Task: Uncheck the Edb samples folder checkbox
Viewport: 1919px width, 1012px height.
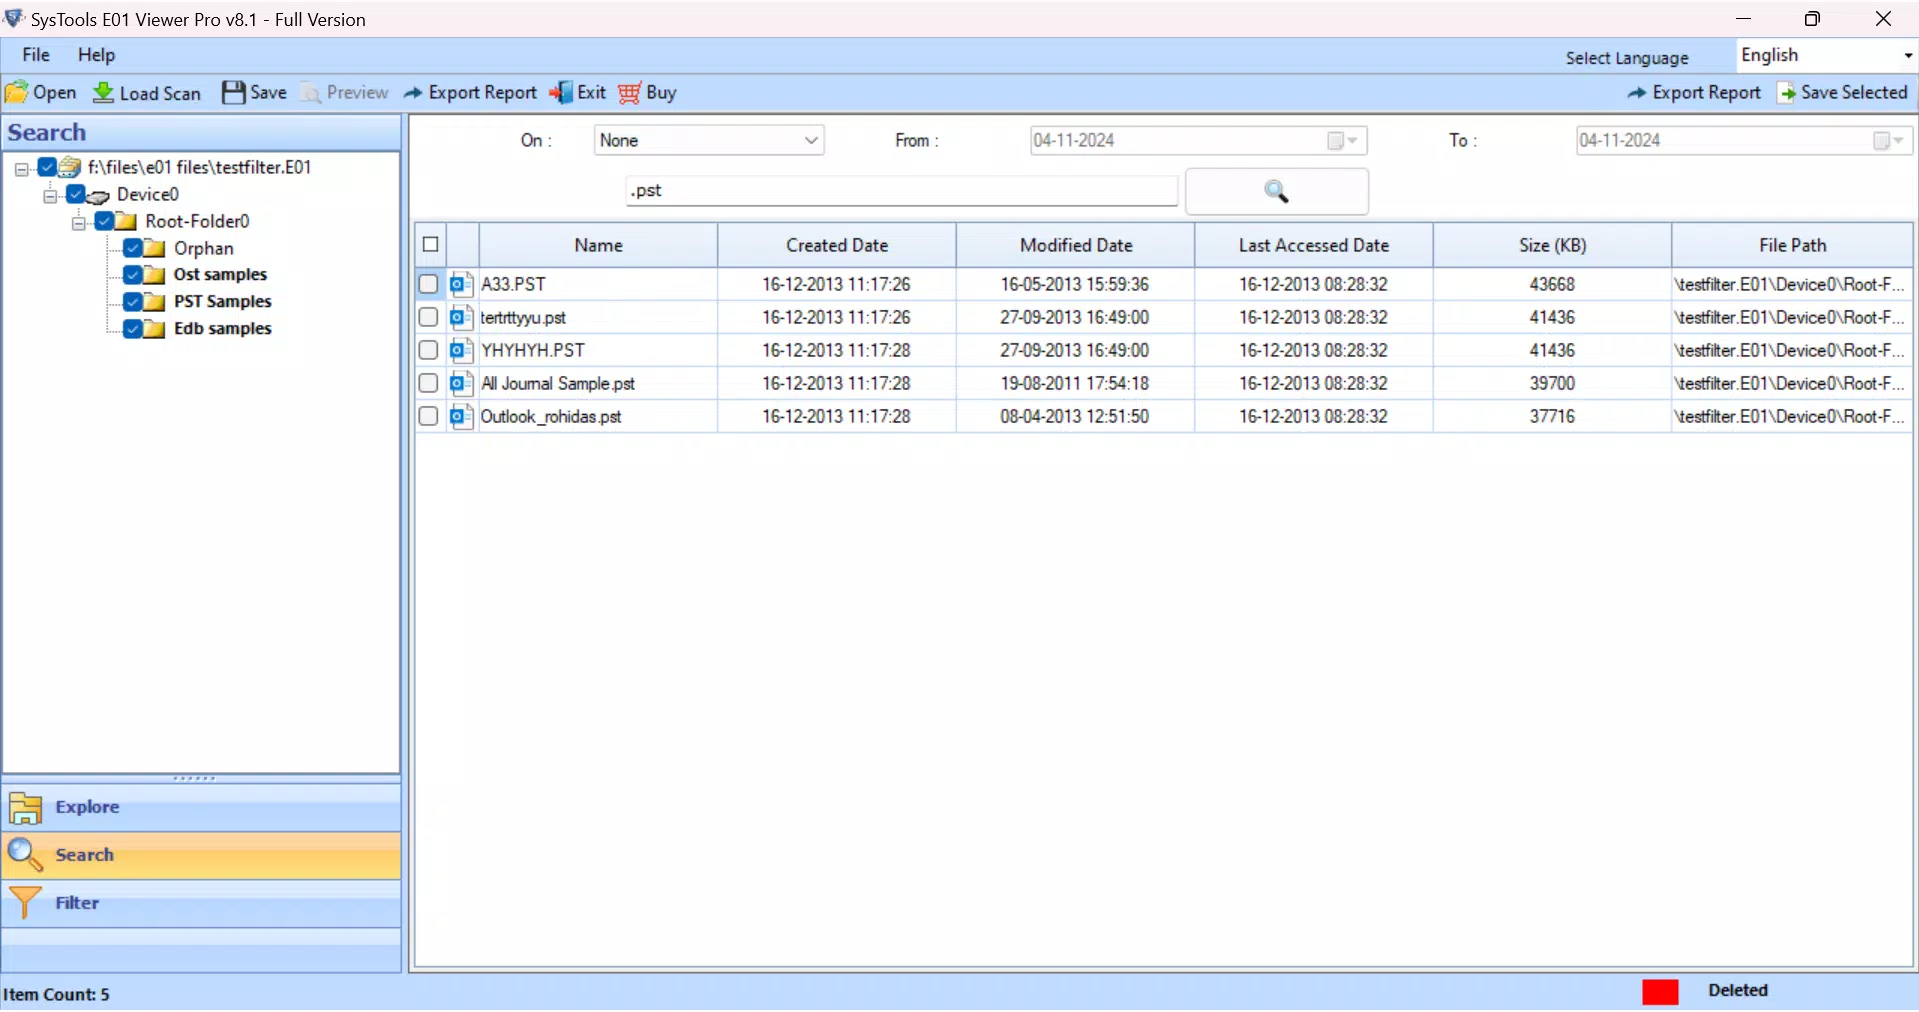Action: pos(132,329)
